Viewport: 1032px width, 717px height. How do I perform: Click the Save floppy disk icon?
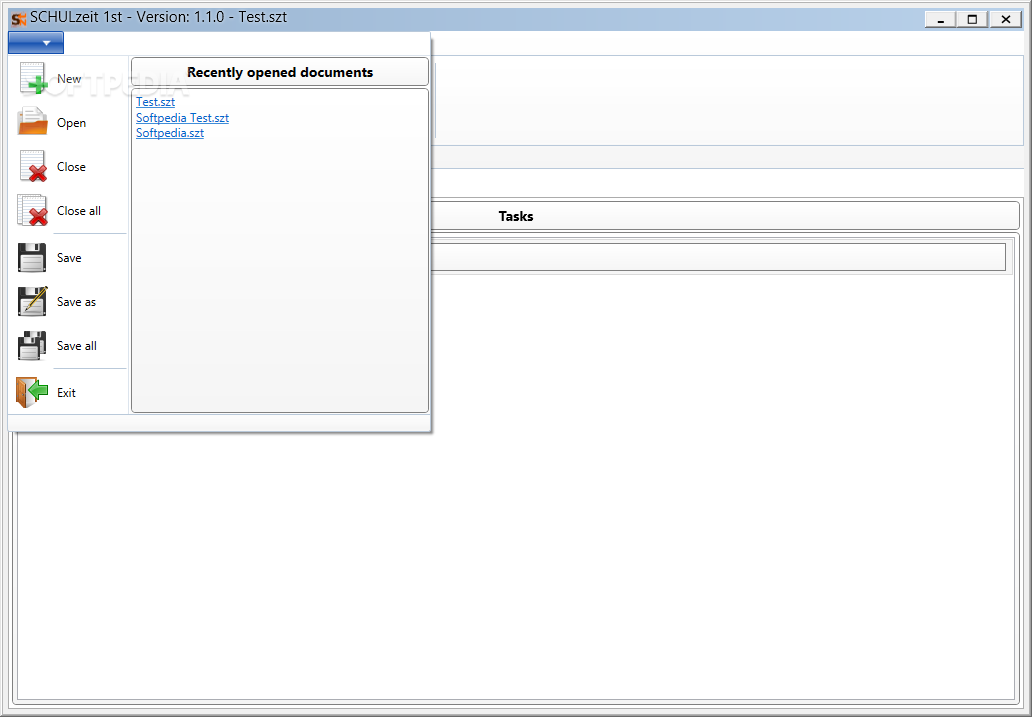[x=32, y=257]
